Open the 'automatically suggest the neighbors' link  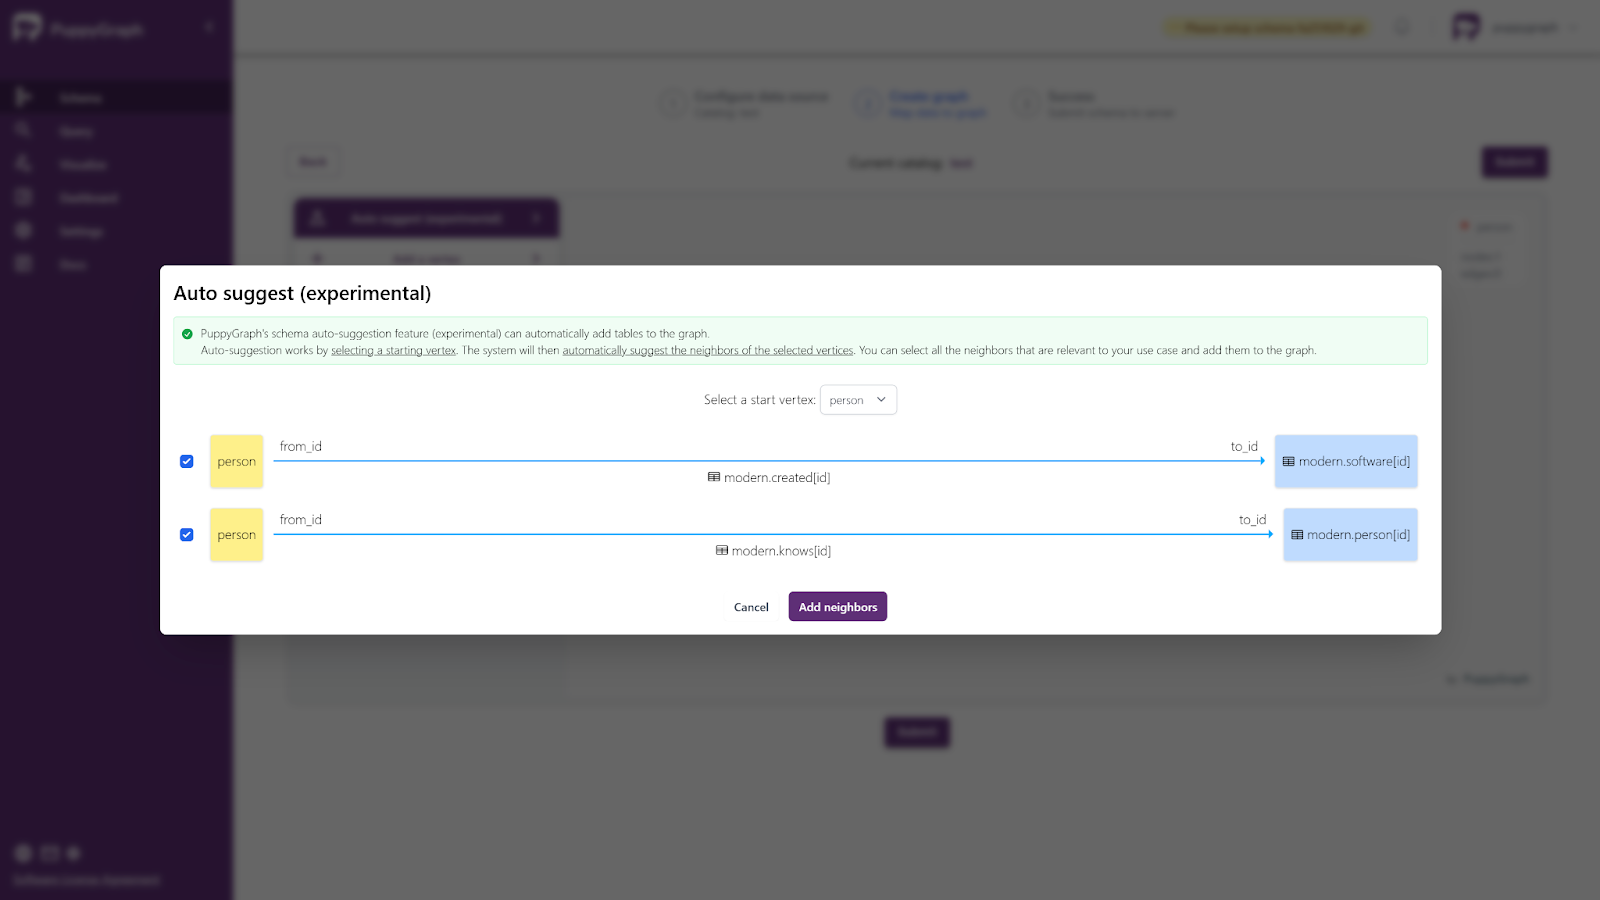pyautogui.click(x=707, y=351)
